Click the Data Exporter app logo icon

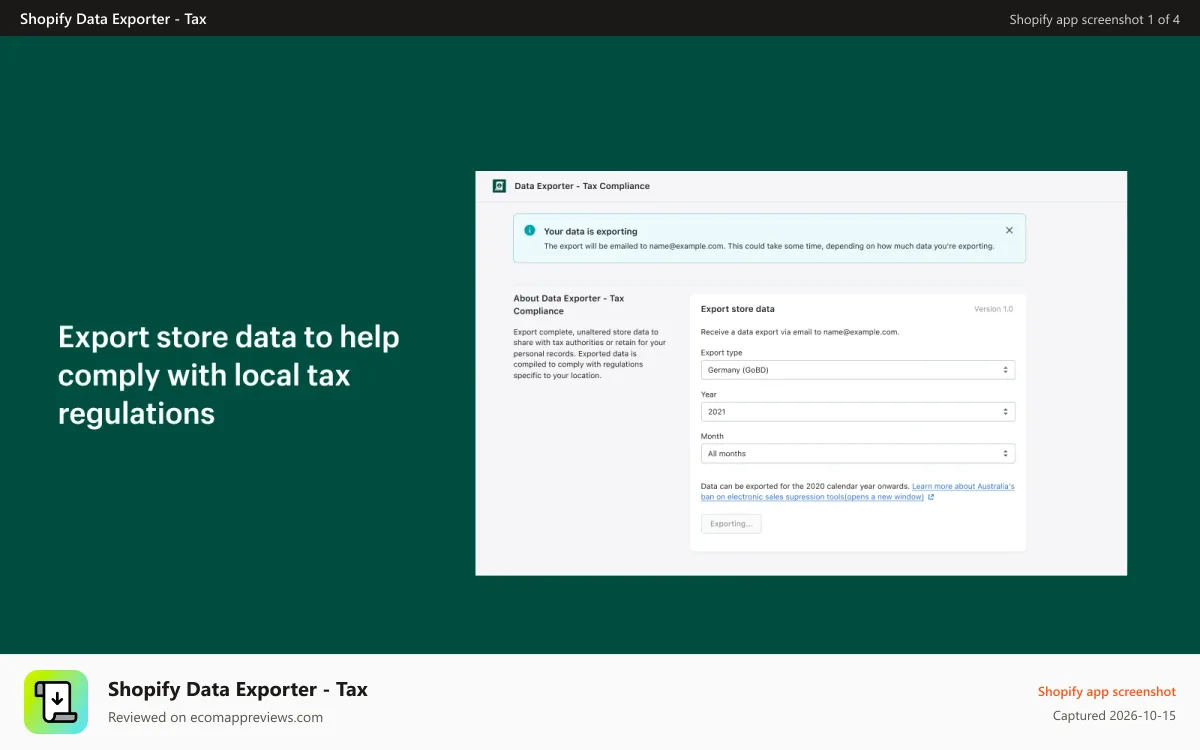pos(499,186)
